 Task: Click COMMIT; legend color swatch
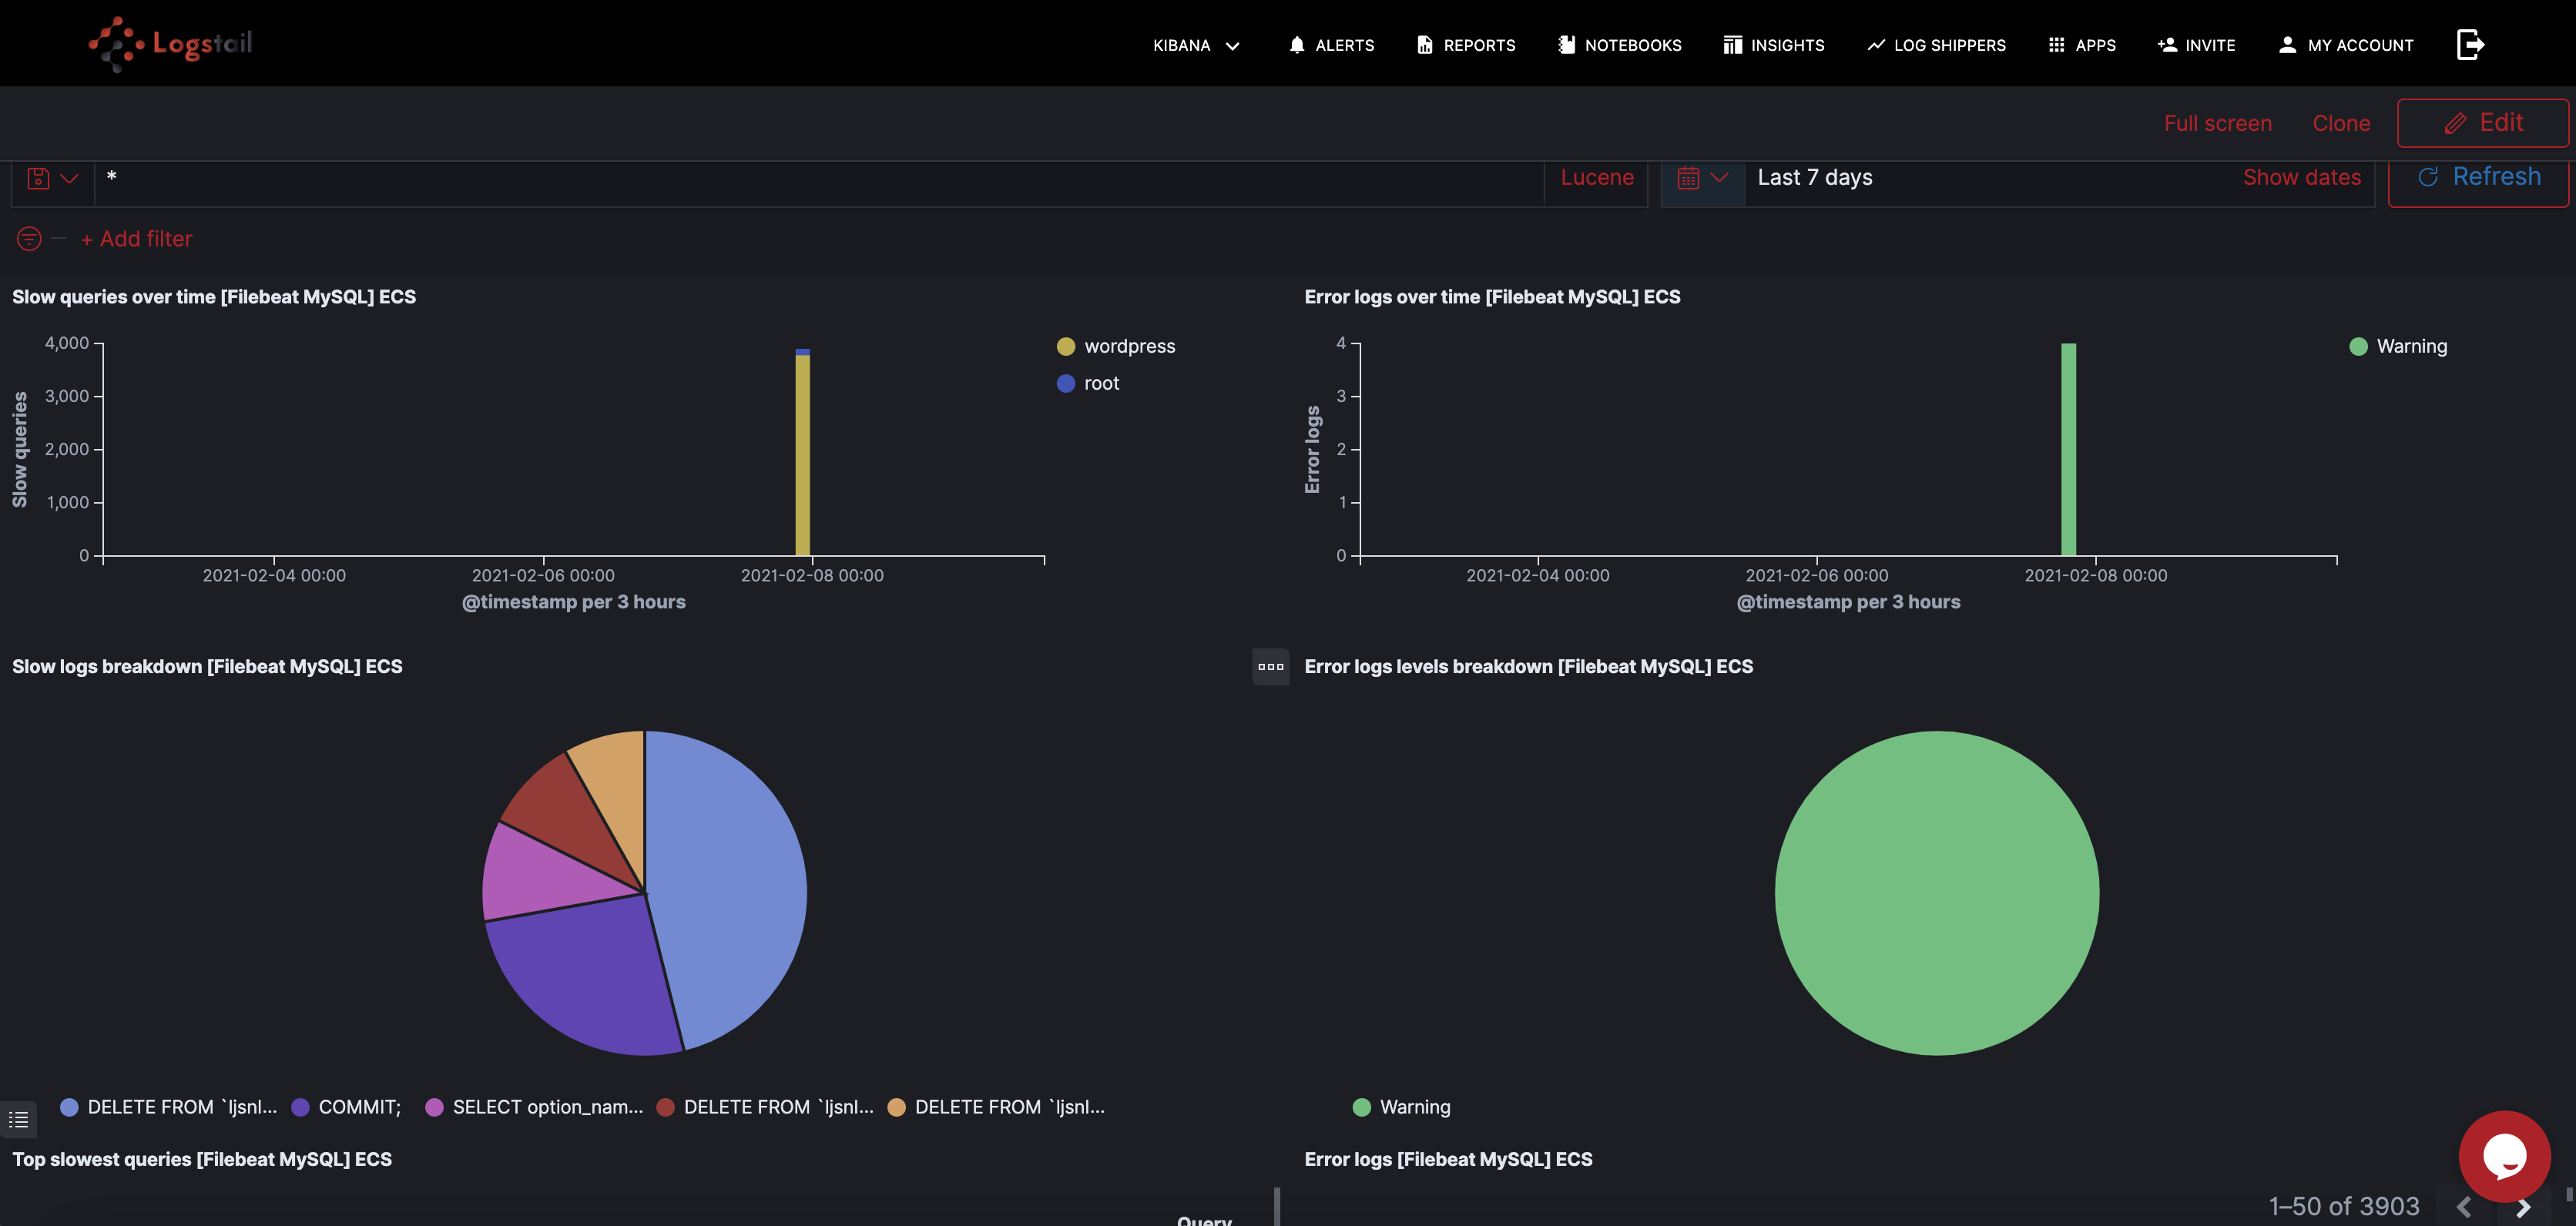tap(300, 1107)
